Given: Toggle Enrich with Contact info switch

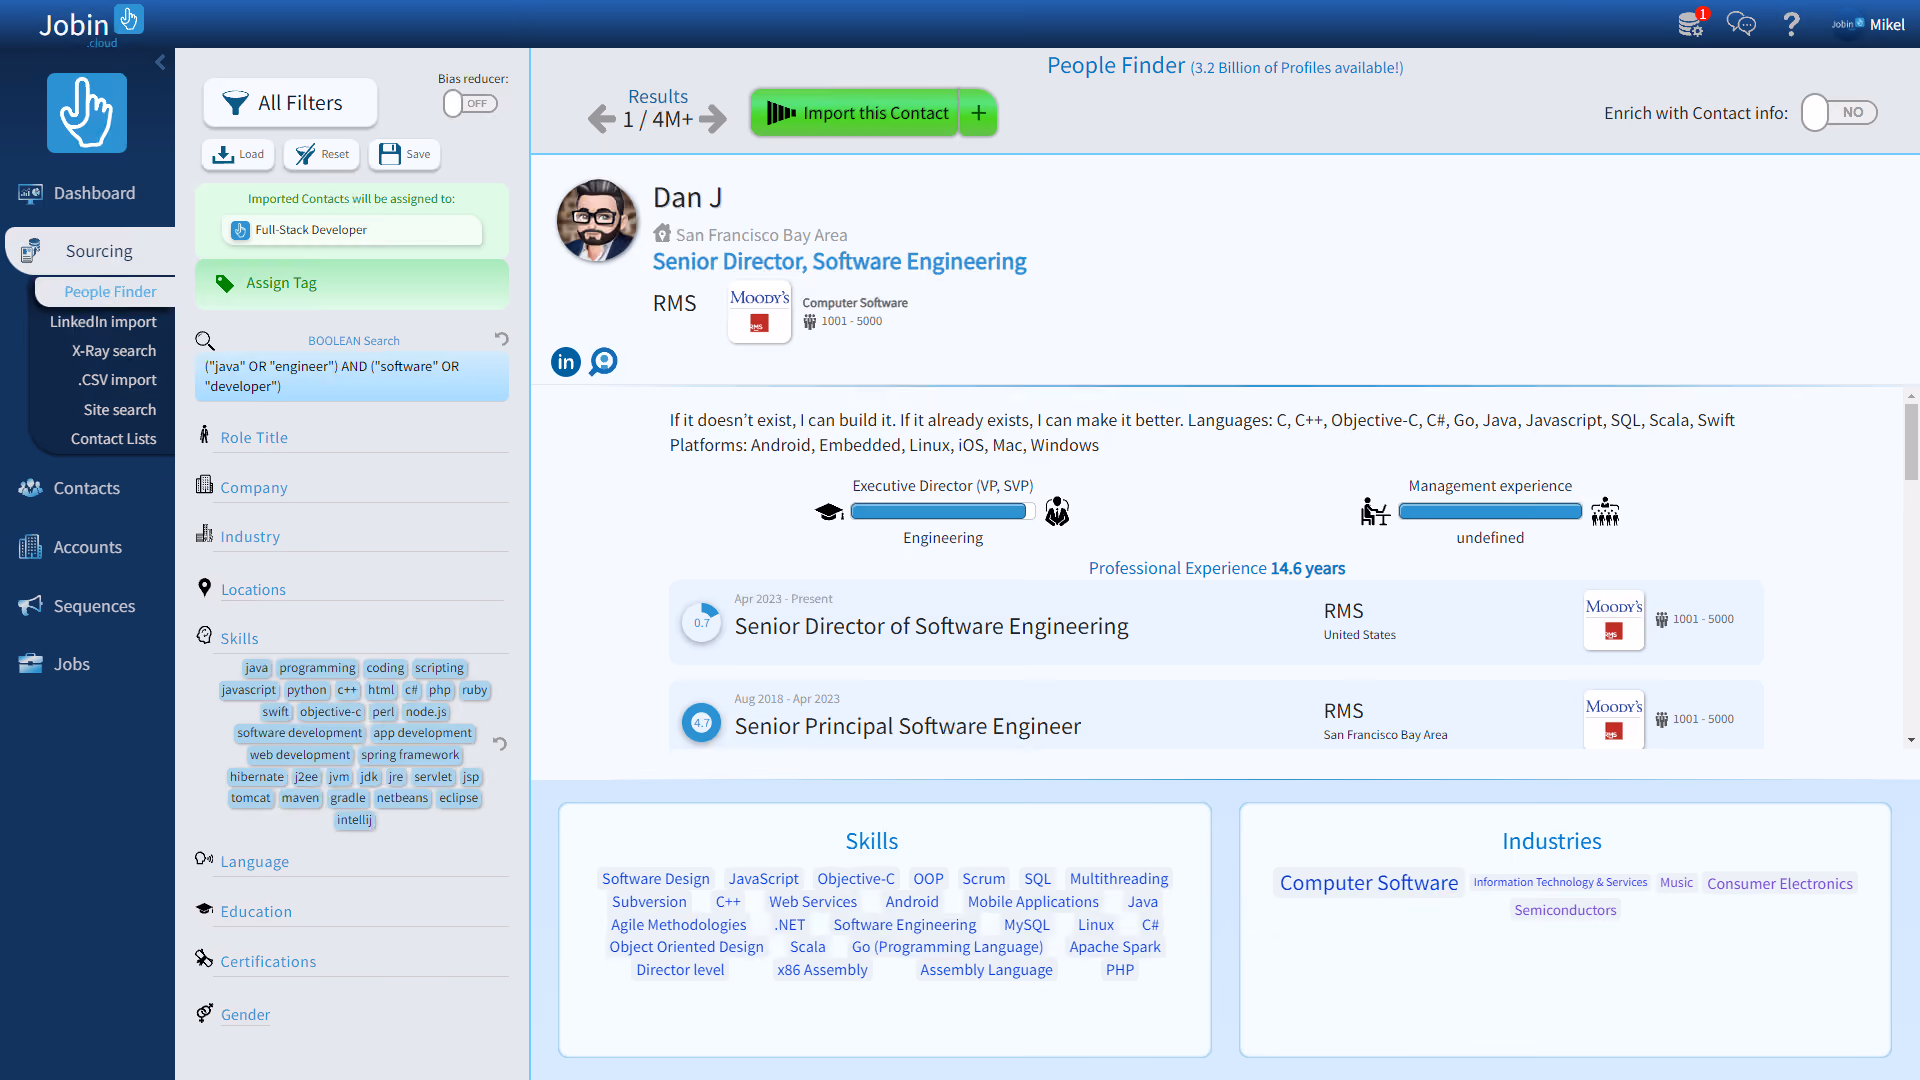Looking at the screenshot, I should [x=1839, y=113].
